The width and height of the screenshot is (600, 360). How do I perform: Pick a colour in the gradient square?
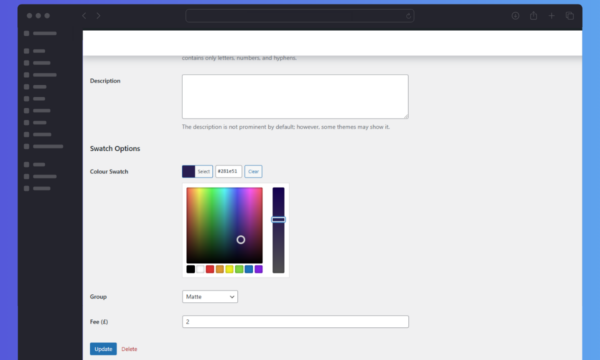[x=225, y=225]
